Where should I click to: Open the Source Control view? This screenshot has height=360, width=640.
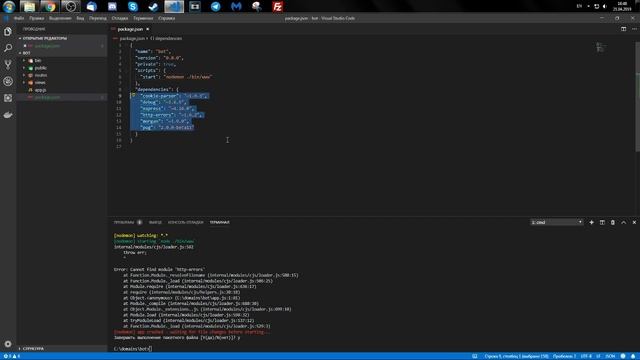click(x=8, y=64)
